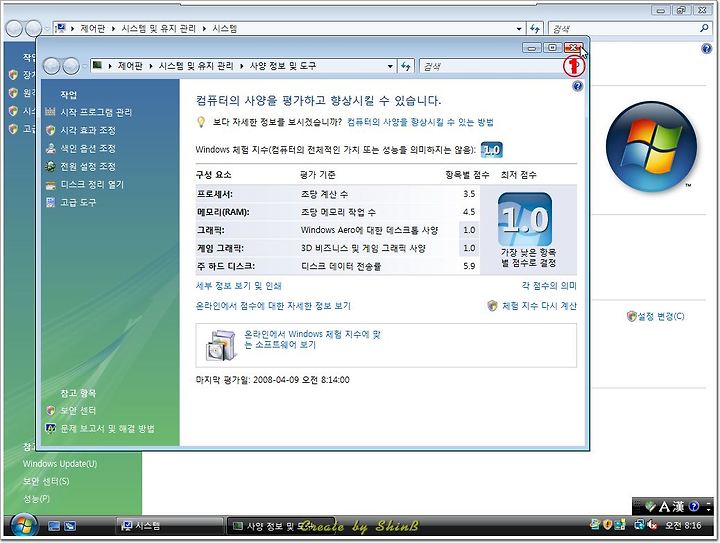720x543 pixels.
Task: Click the help icon in the back 시스템 window
Action: point(707,48)
